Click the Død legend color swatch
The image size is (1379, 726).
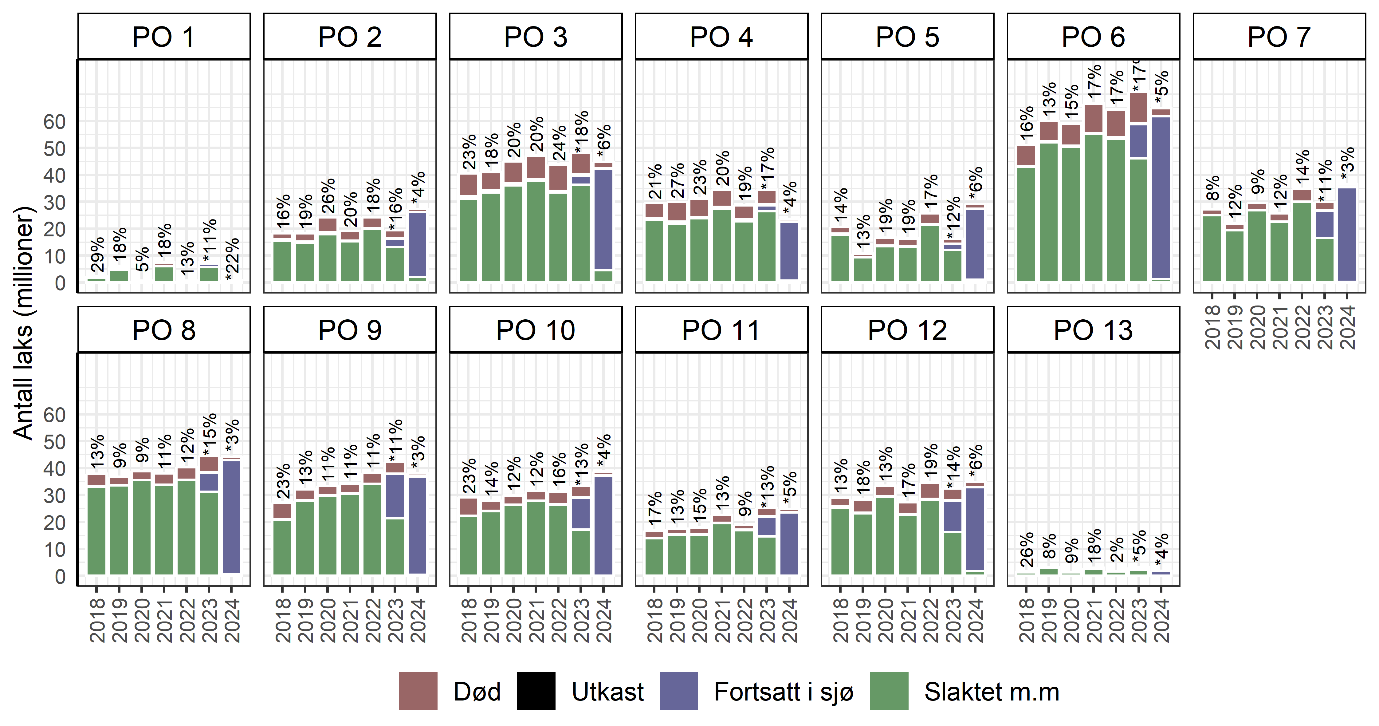tap(418, 691)
